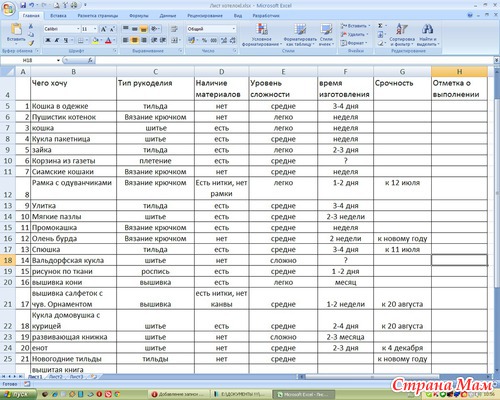
Task: Switch to the Данные tab
Action: click(168, 16)
